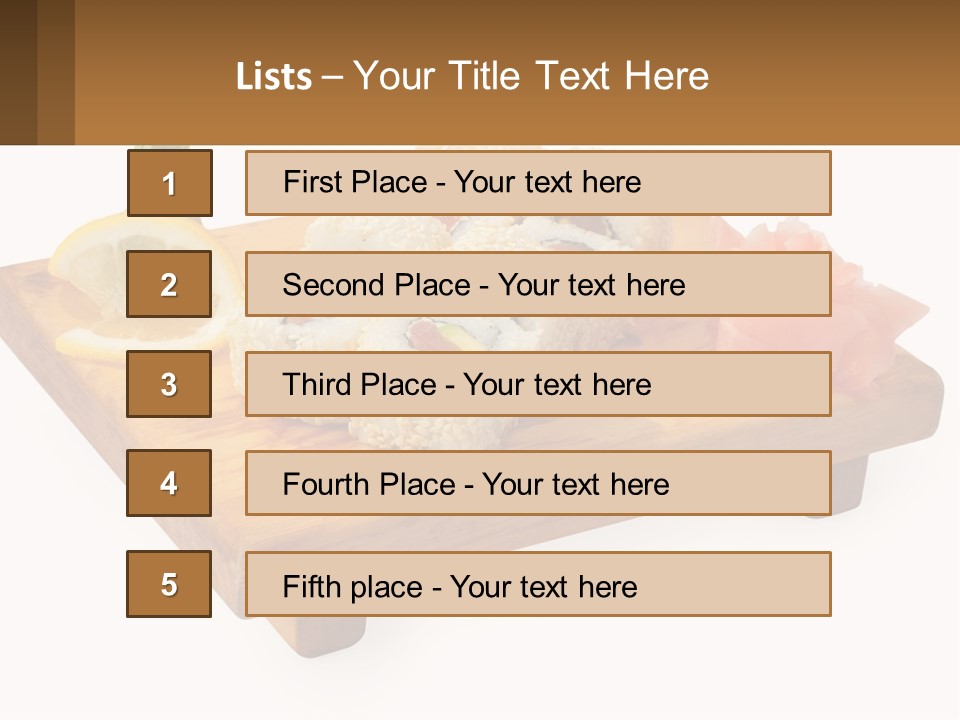Select the number 4 square
The width and height of the screenshot is (960, 720).
(x=169, y=484)
